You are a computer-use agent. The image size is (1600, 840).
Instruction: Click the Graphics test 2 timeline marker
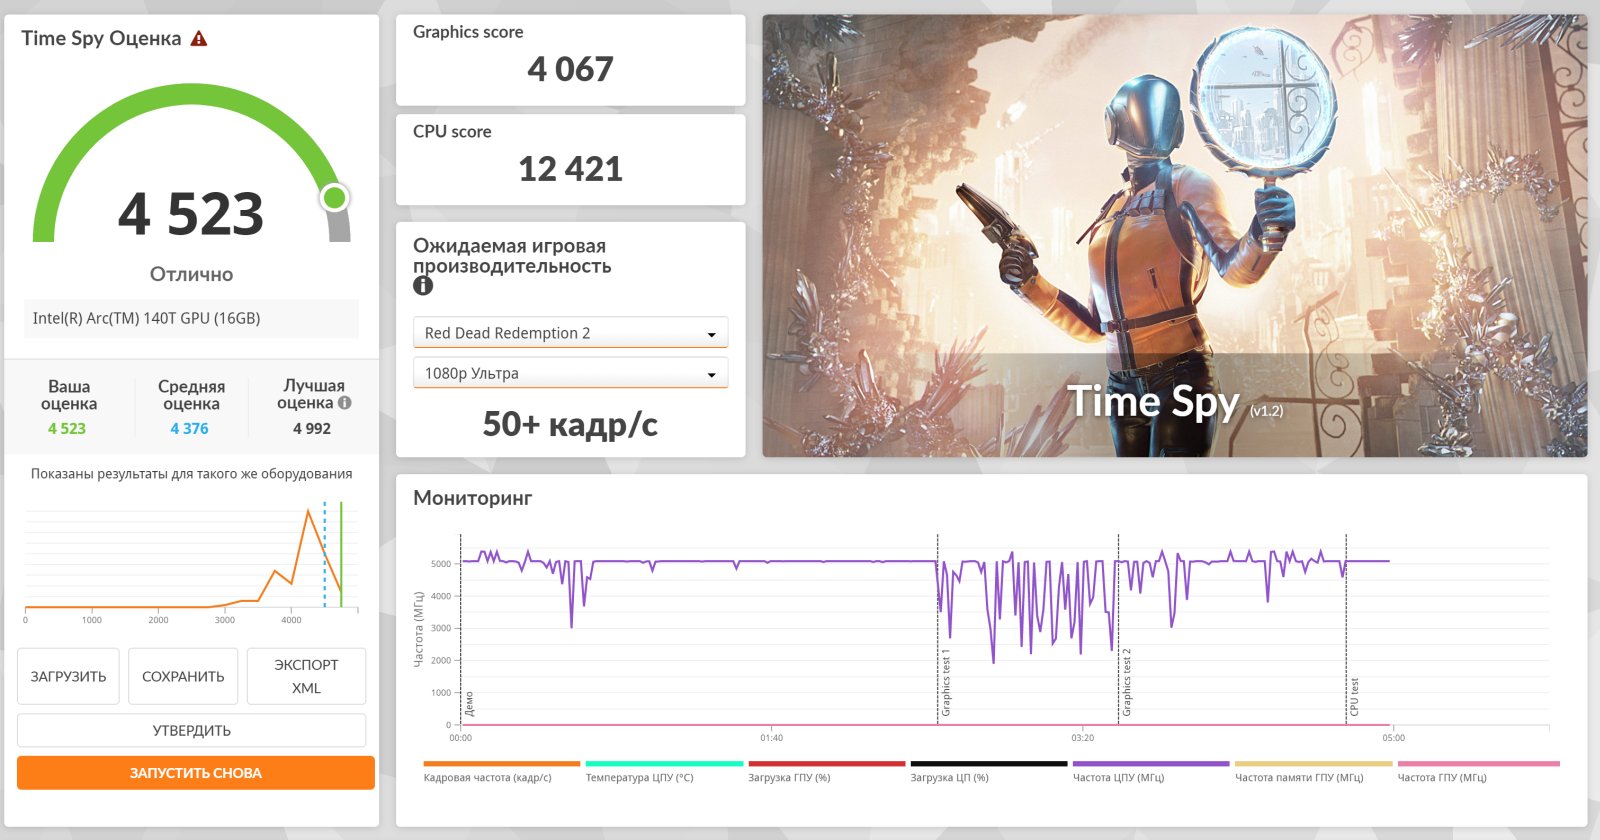point(1126,683)
